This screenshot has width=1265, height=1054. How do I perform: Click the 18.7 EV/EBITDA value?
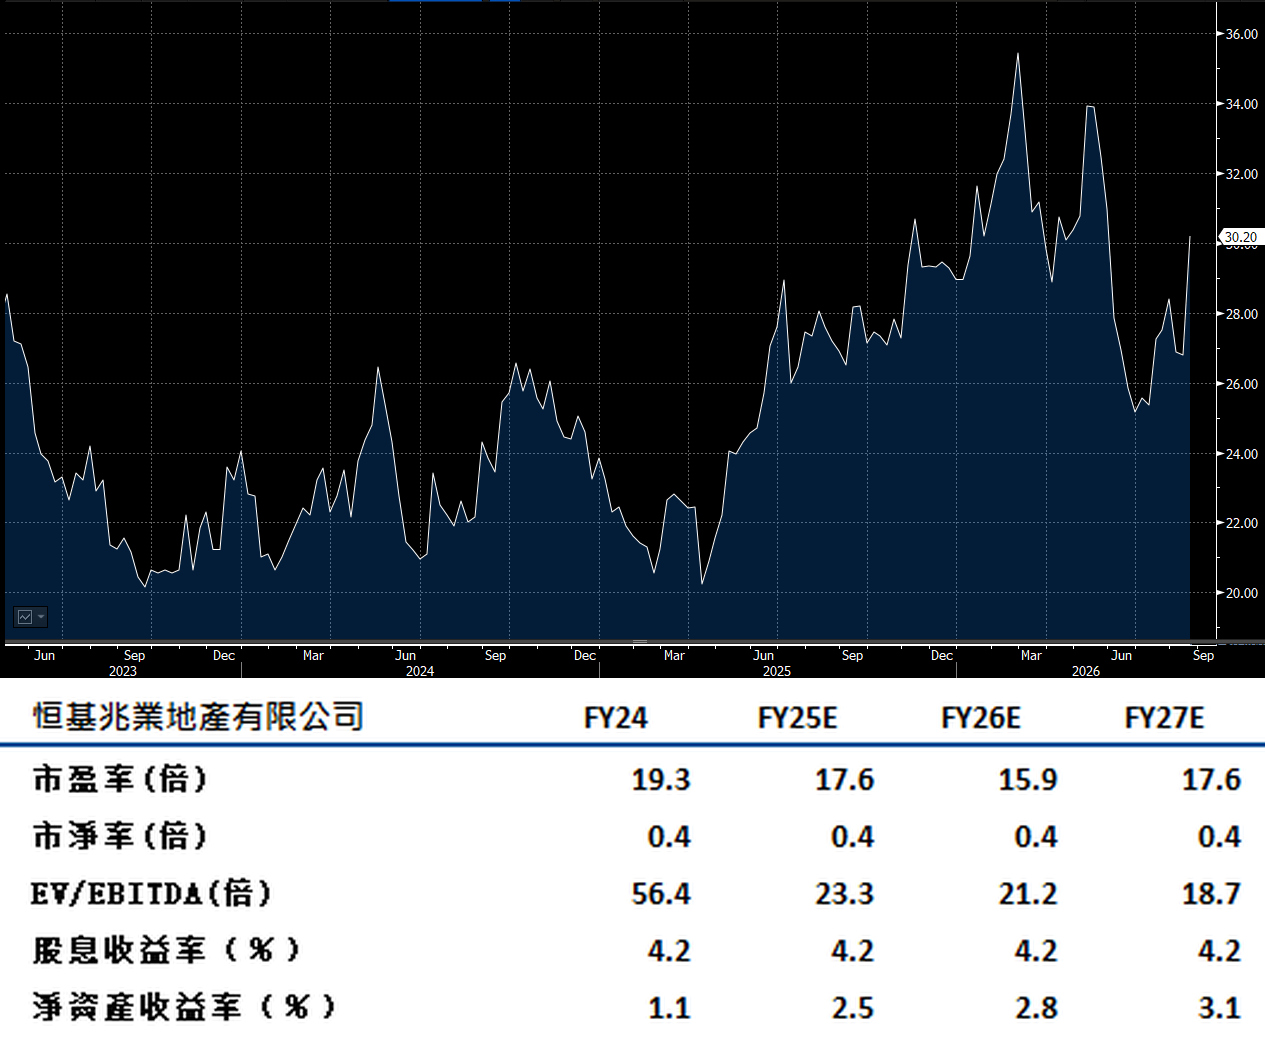(x=1212, y=894)
